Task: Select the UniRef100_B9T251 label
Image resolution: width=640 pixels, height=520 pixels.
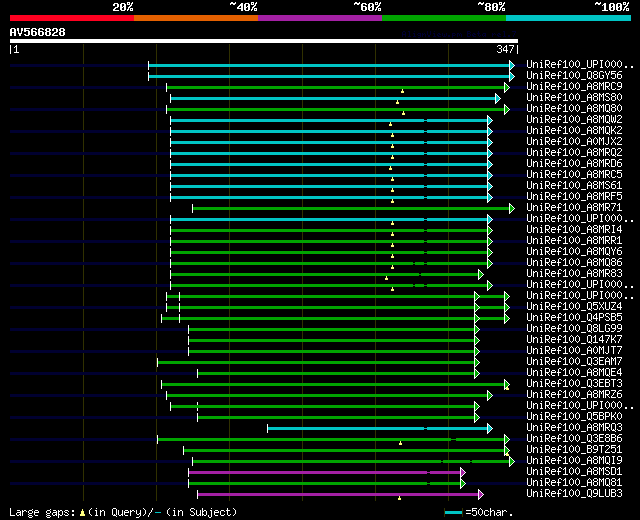Action: pyautogui.click(x=574, y=450)
